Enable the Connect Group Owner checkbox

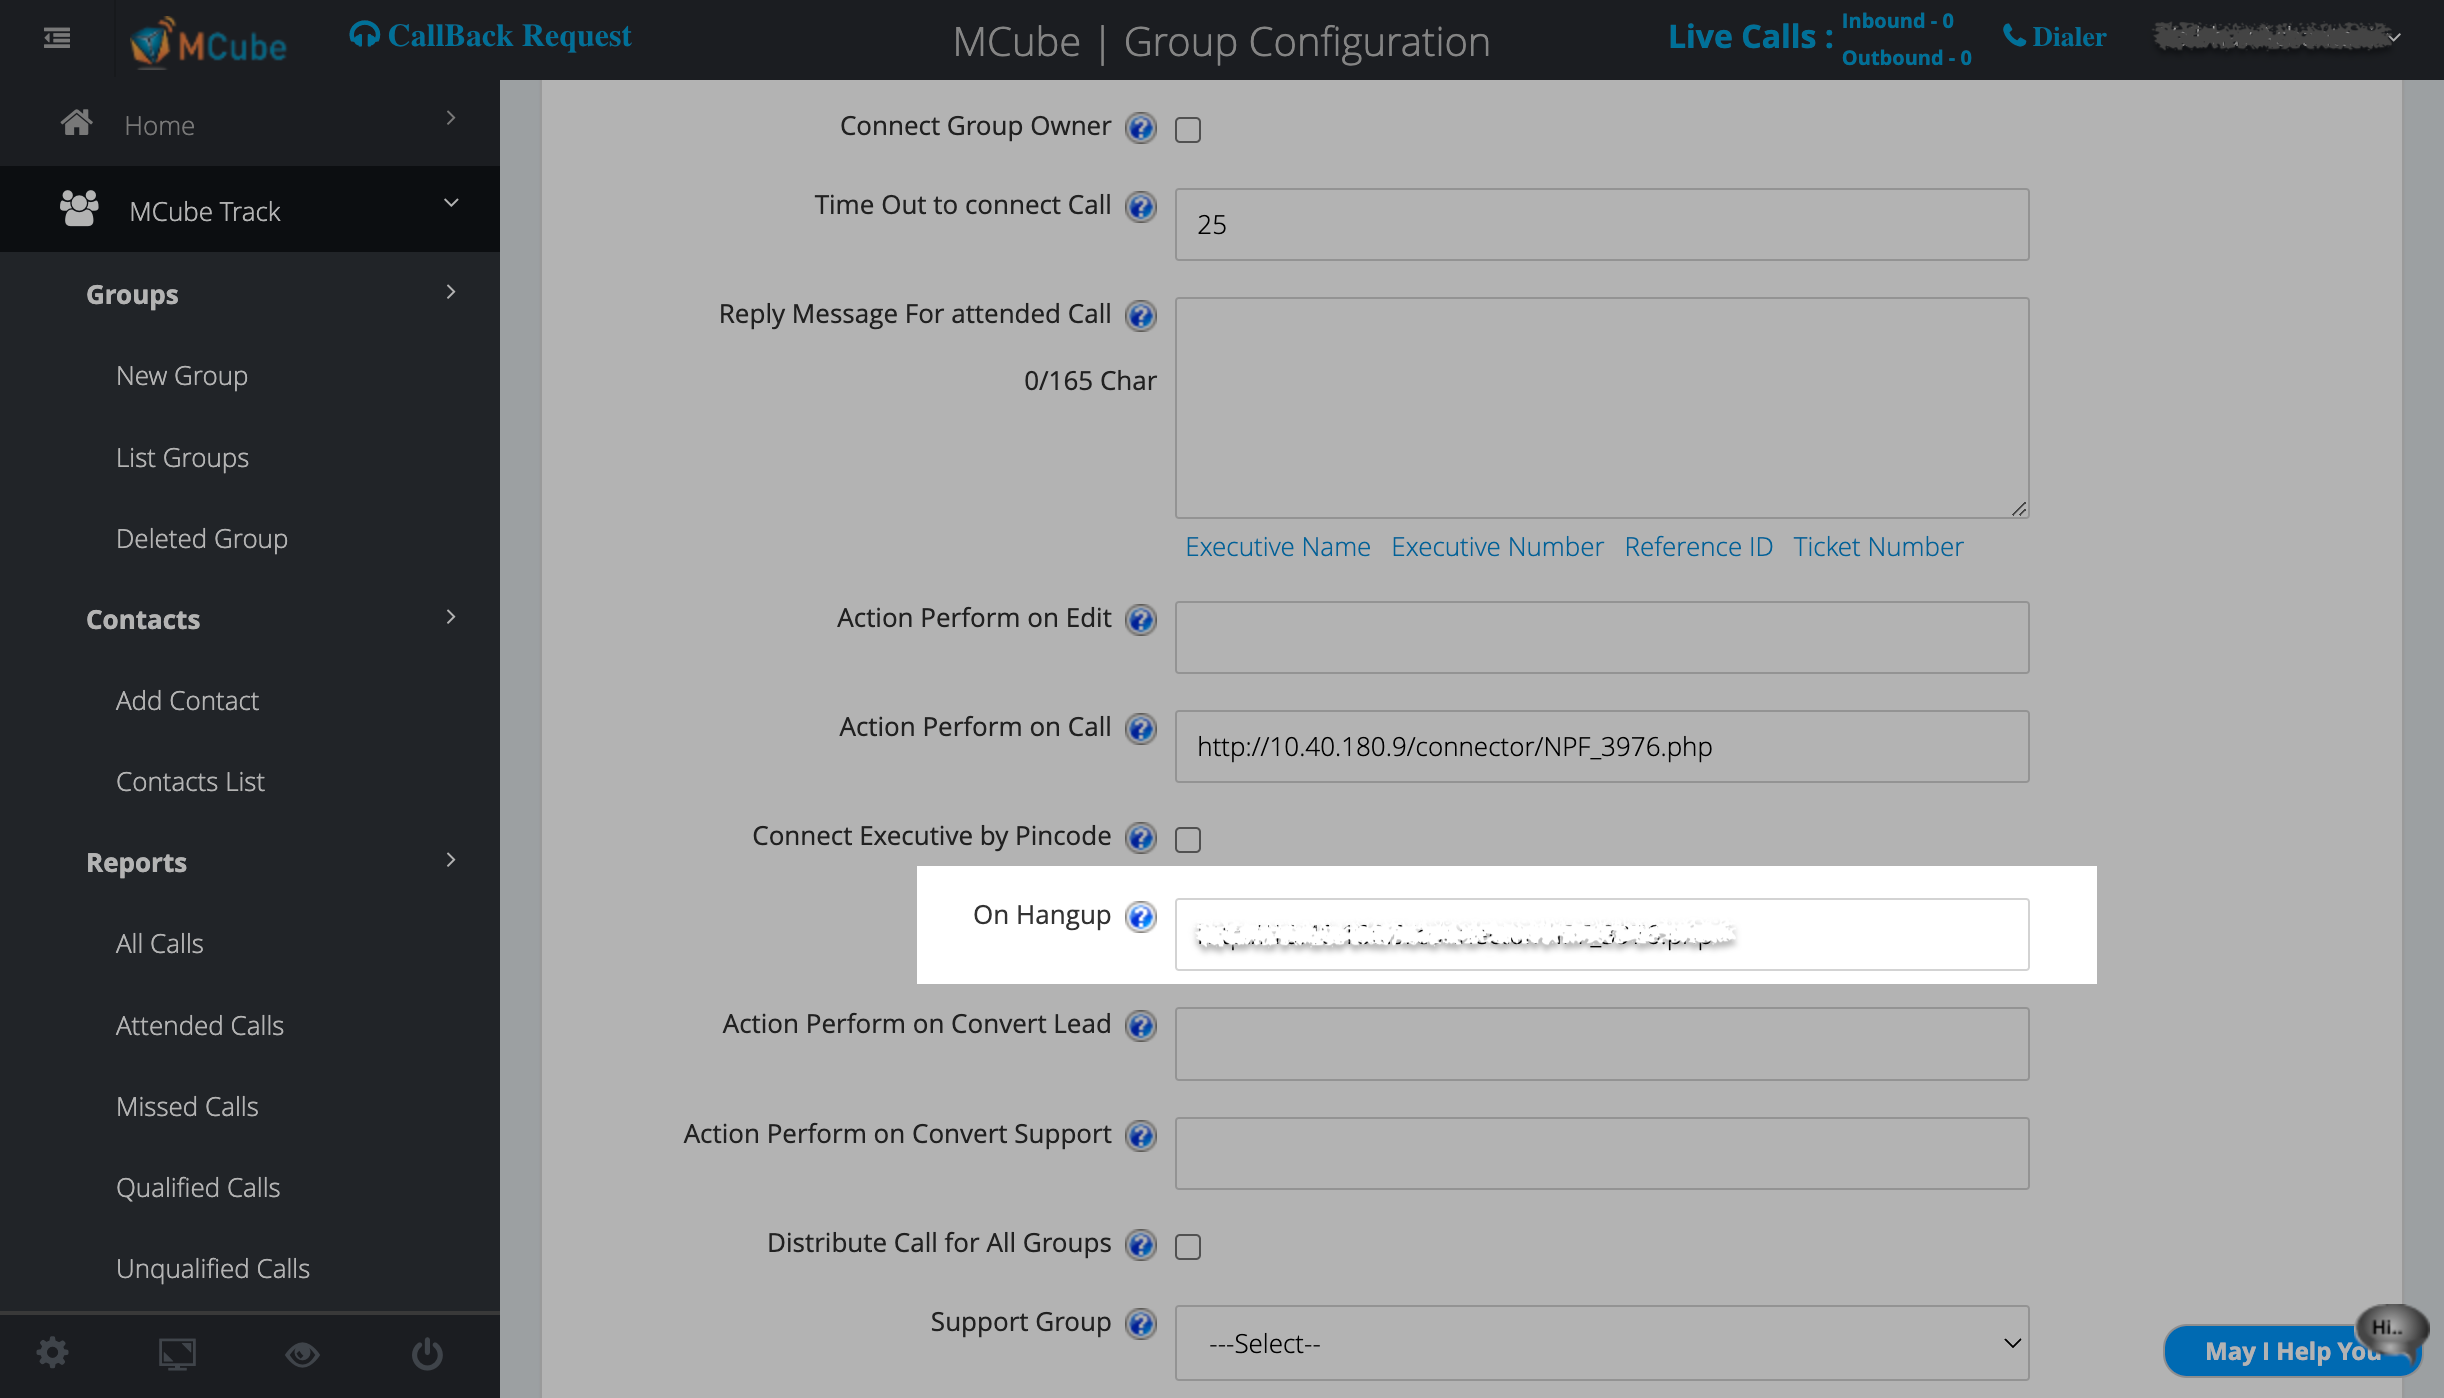tap(1187, 129)
